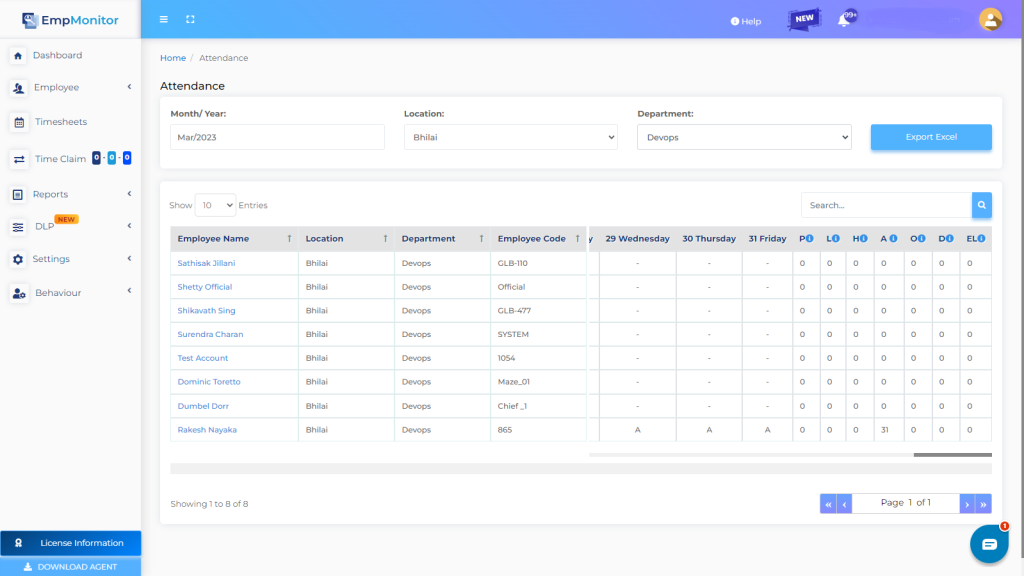Click the info icon next to P column
Screen dimensions: 1024x576
(810, 238)
